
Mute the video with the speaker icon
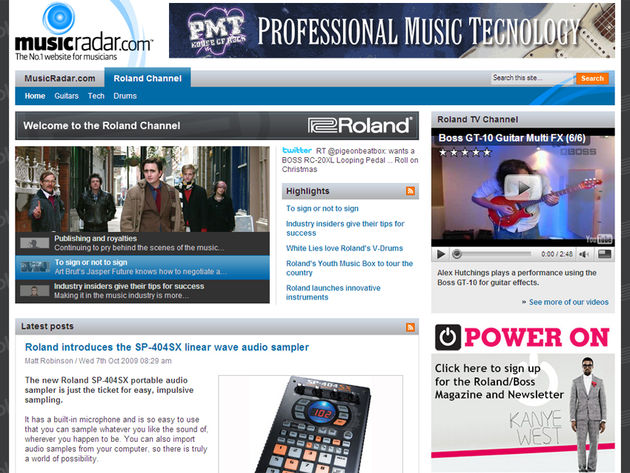[584, 254]
